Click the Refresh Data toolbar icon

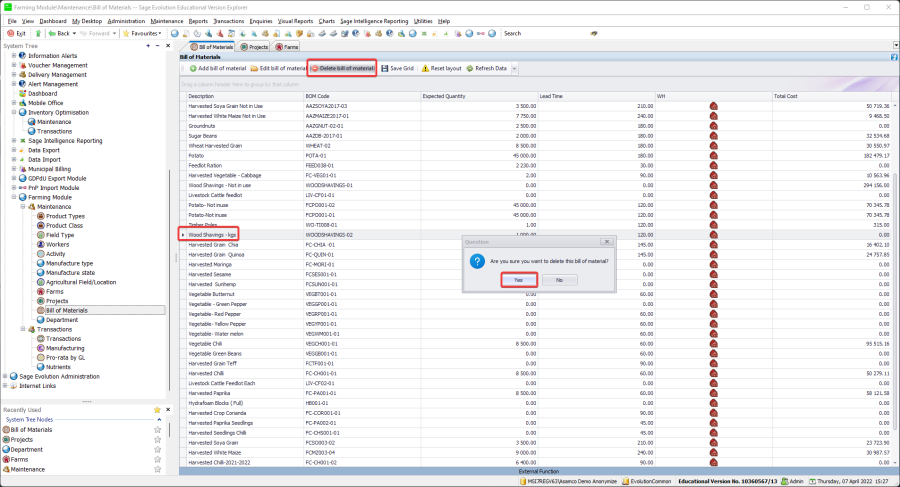[469, 68]
